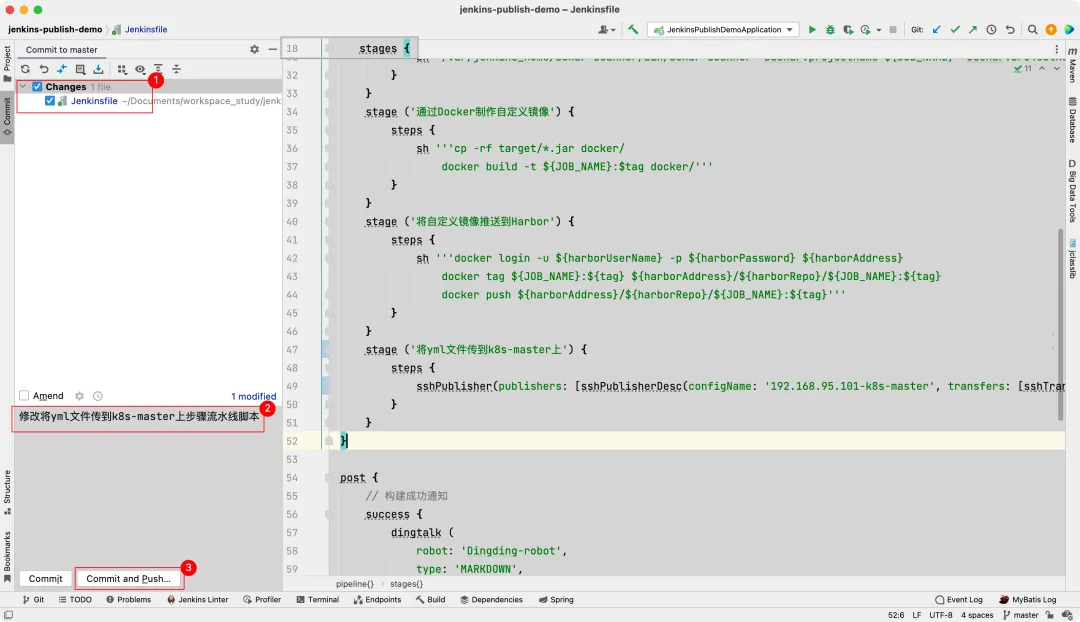Click the Stop button in the run toolbar
Viewport: 1080px width, 622px height.
click(893, 30)
